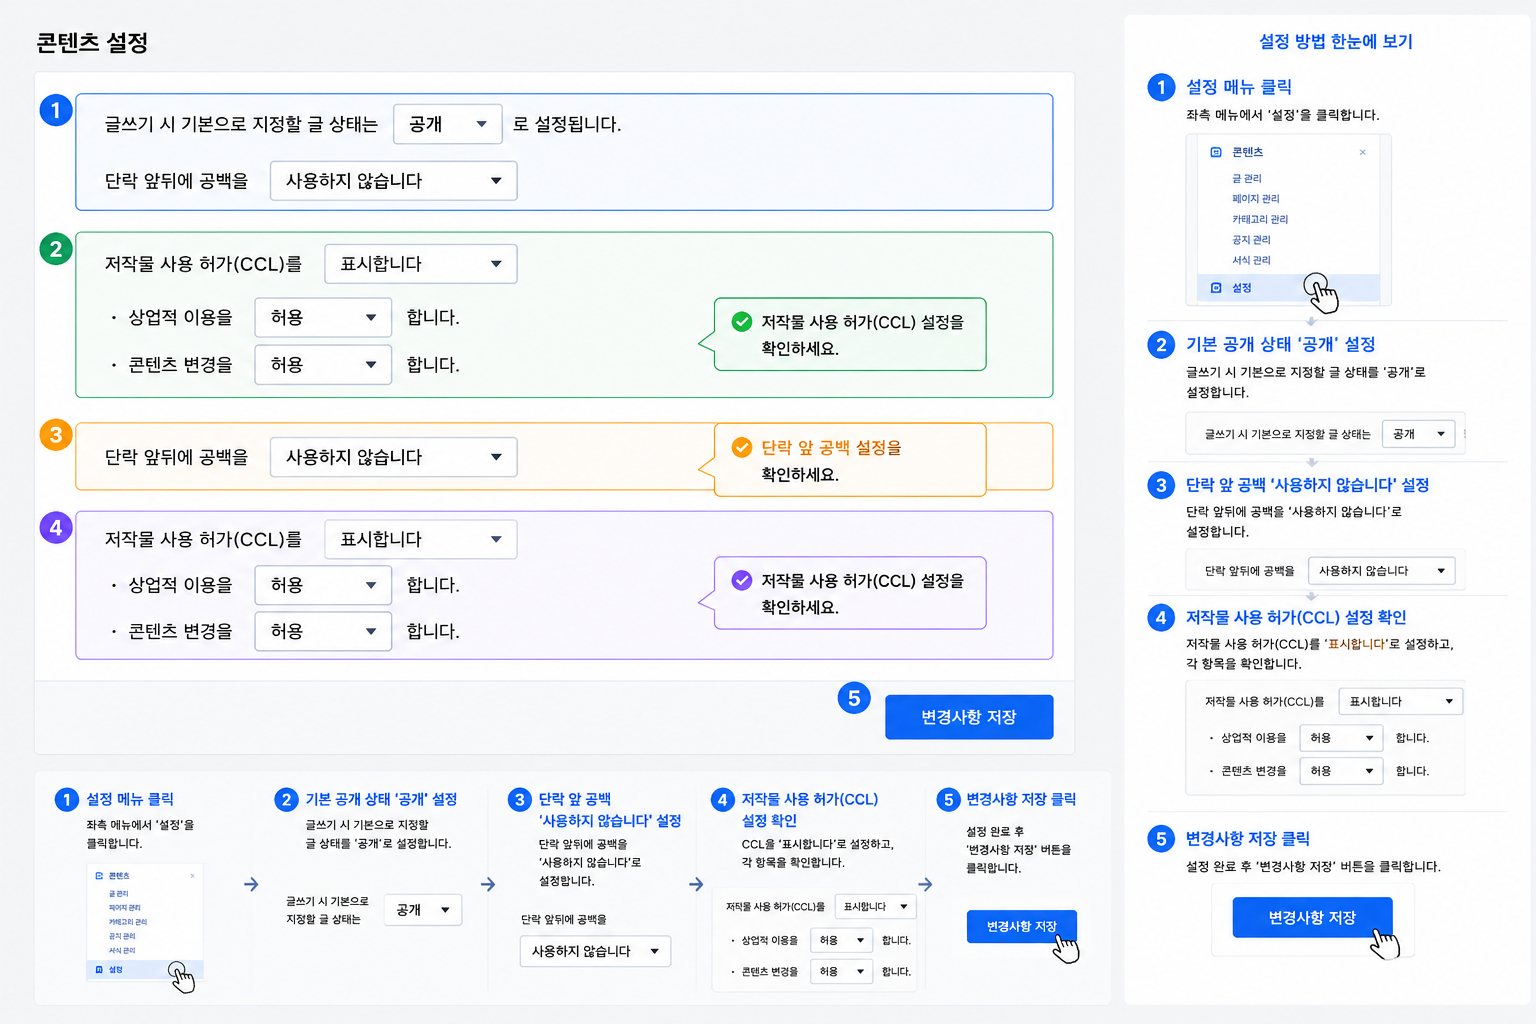Click the small 변경사항 저장 button in the bottom step strip

(x=1021, y=926)
